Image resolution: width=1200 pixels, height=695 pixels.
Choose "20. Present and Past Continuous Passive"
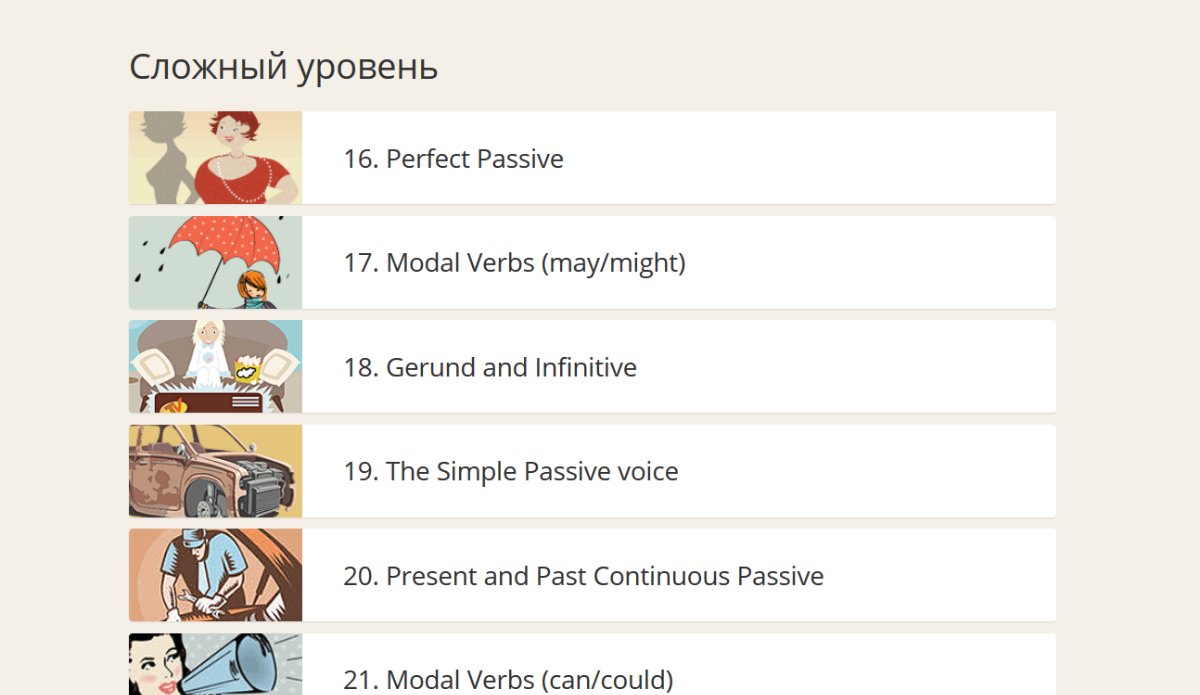coord(583,576)
